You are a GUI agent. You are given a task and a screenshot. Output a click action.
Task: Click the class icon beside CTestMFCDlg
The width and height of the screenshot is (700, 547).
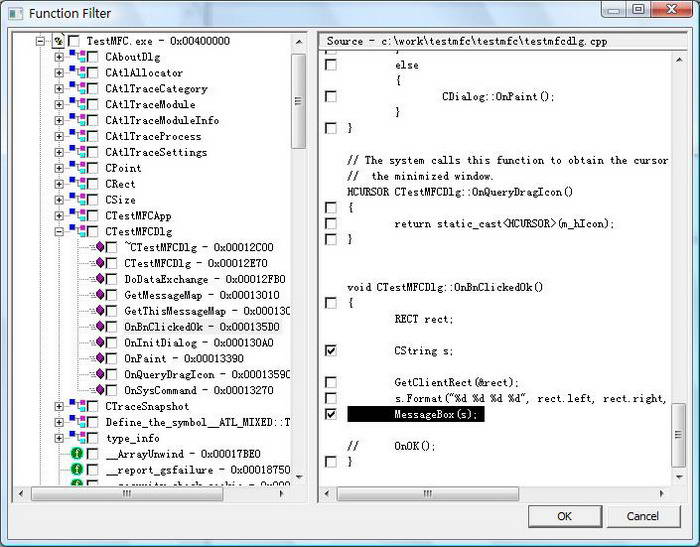77,231
